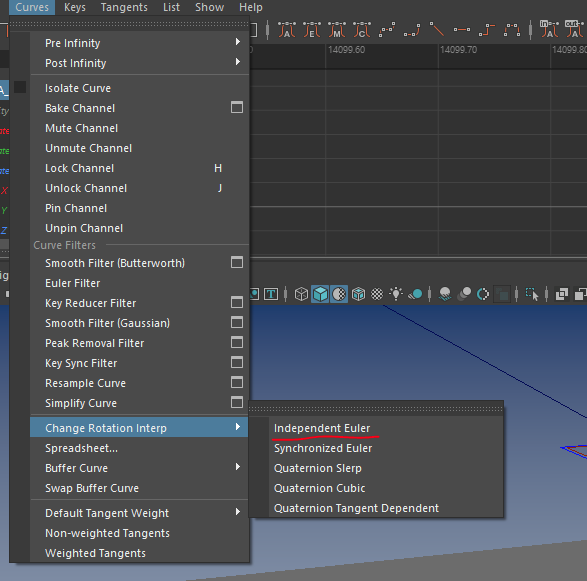Click the Isolate Select icon
Viewport: 587px width, 581px height.
(532, 294)
